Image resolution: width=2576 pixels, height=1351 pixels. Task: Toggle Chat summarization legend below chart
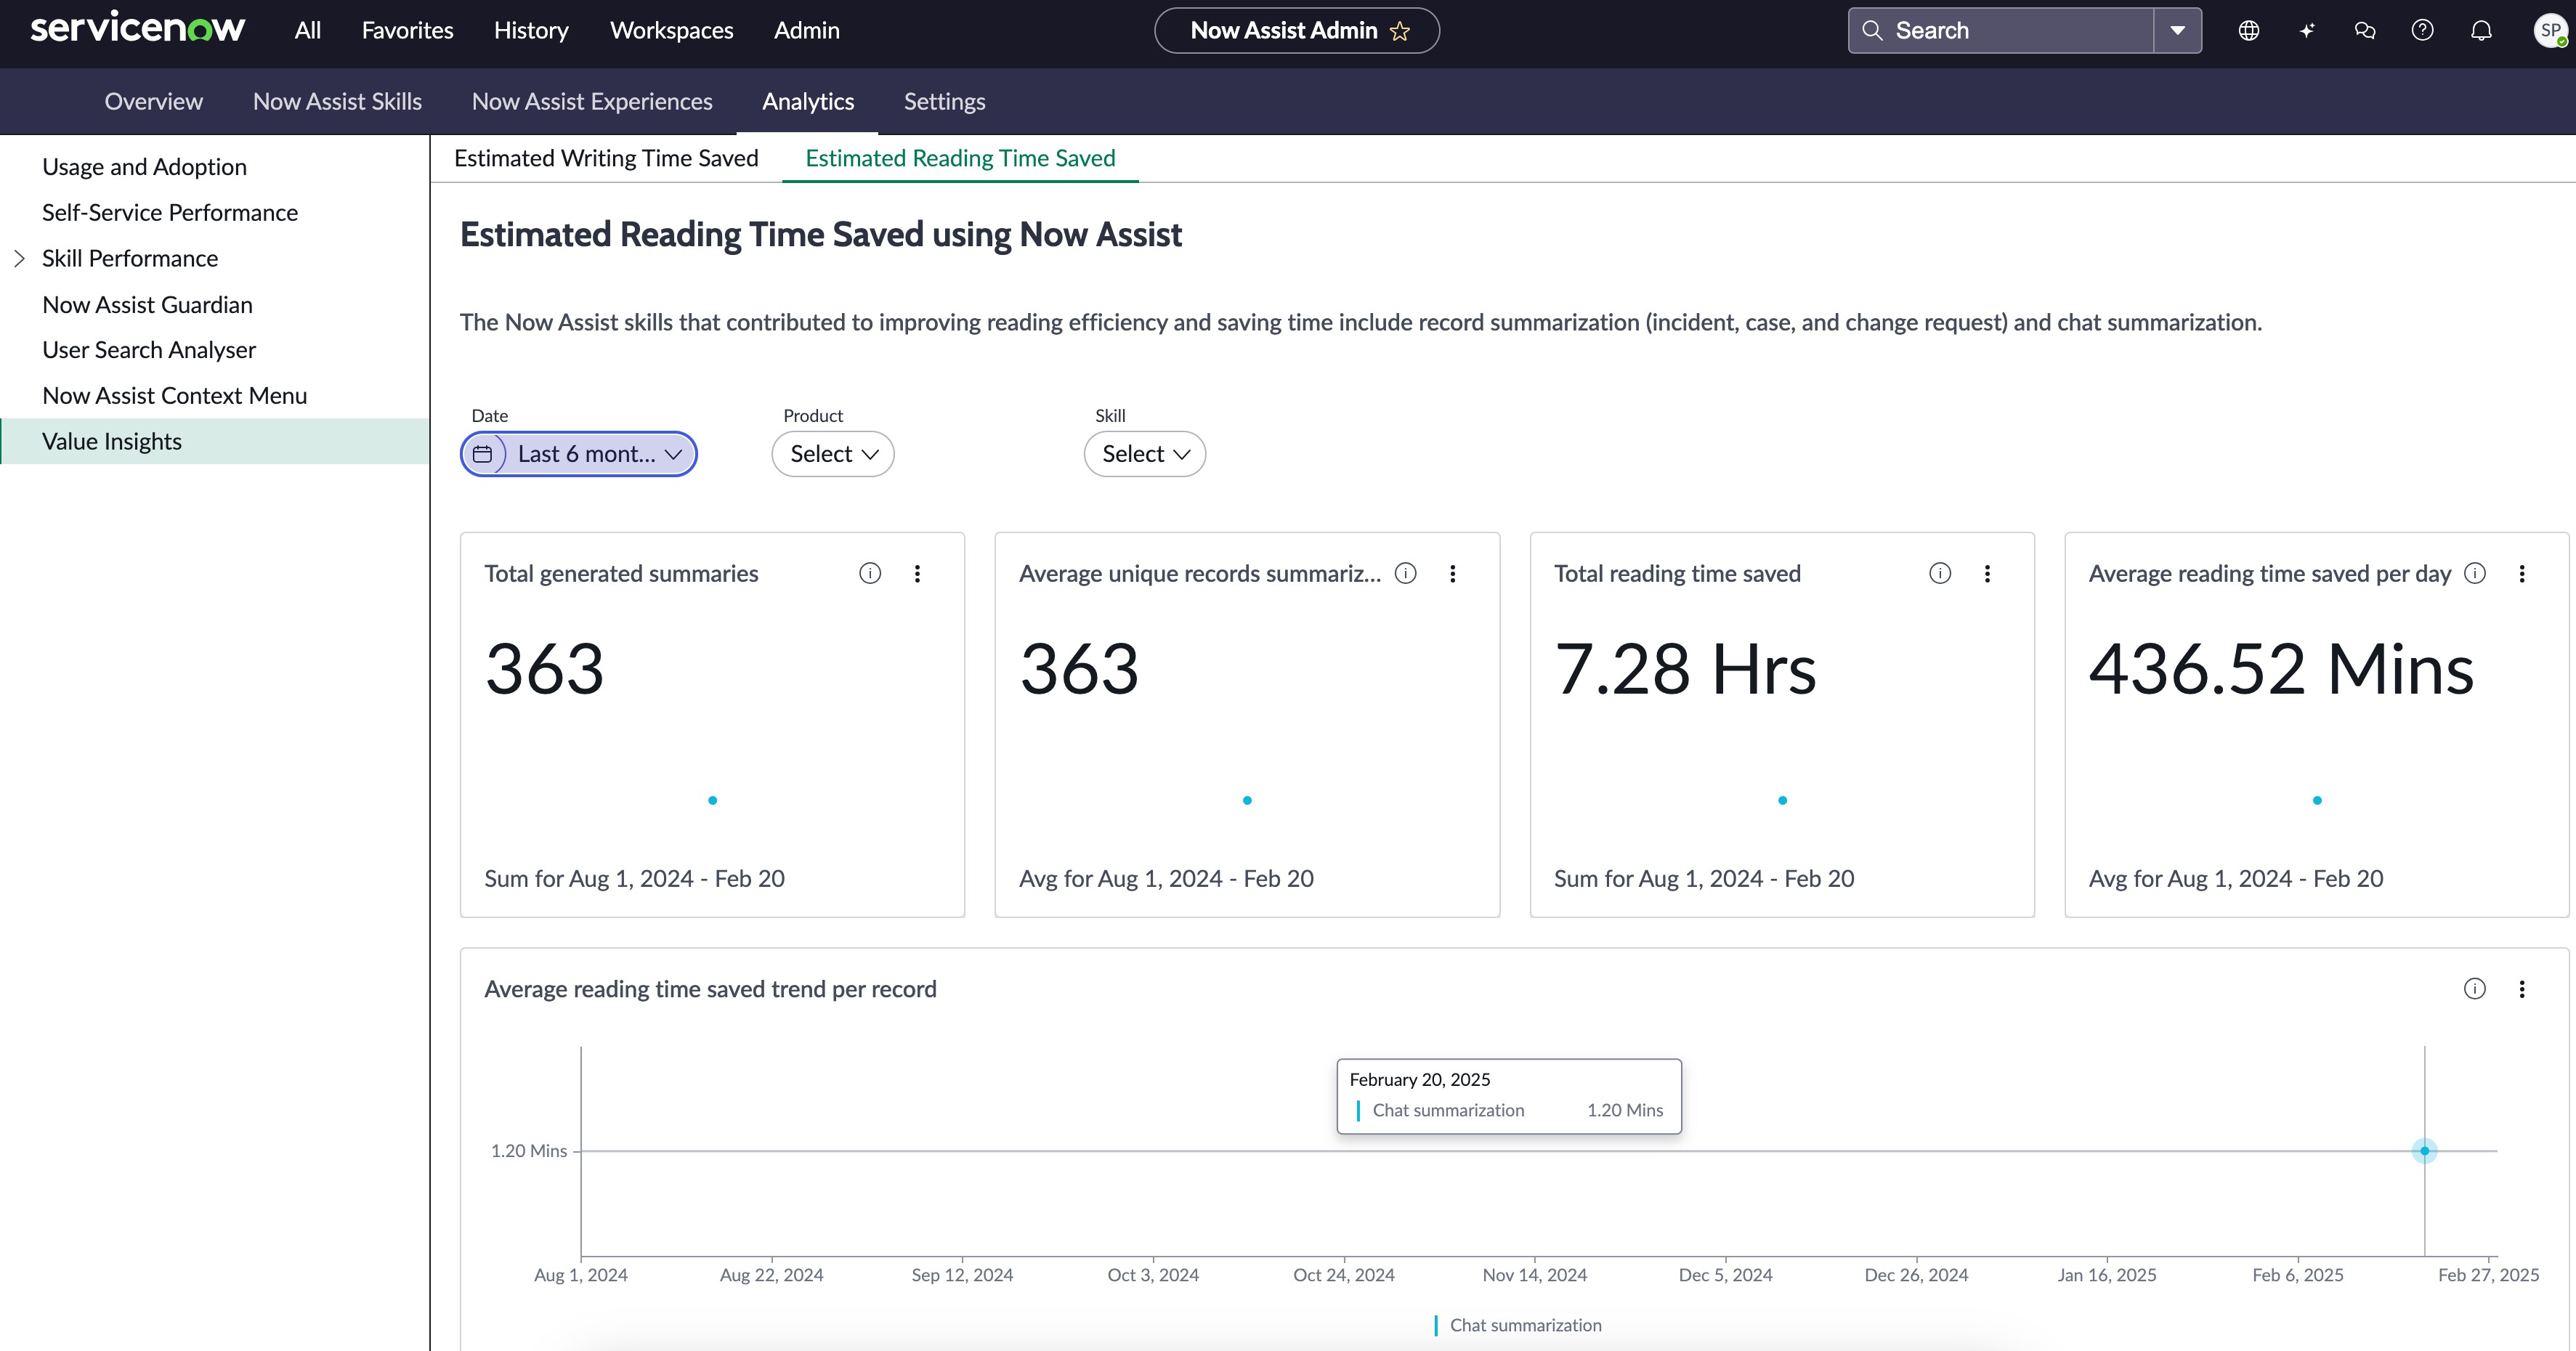[1518, 1325]
